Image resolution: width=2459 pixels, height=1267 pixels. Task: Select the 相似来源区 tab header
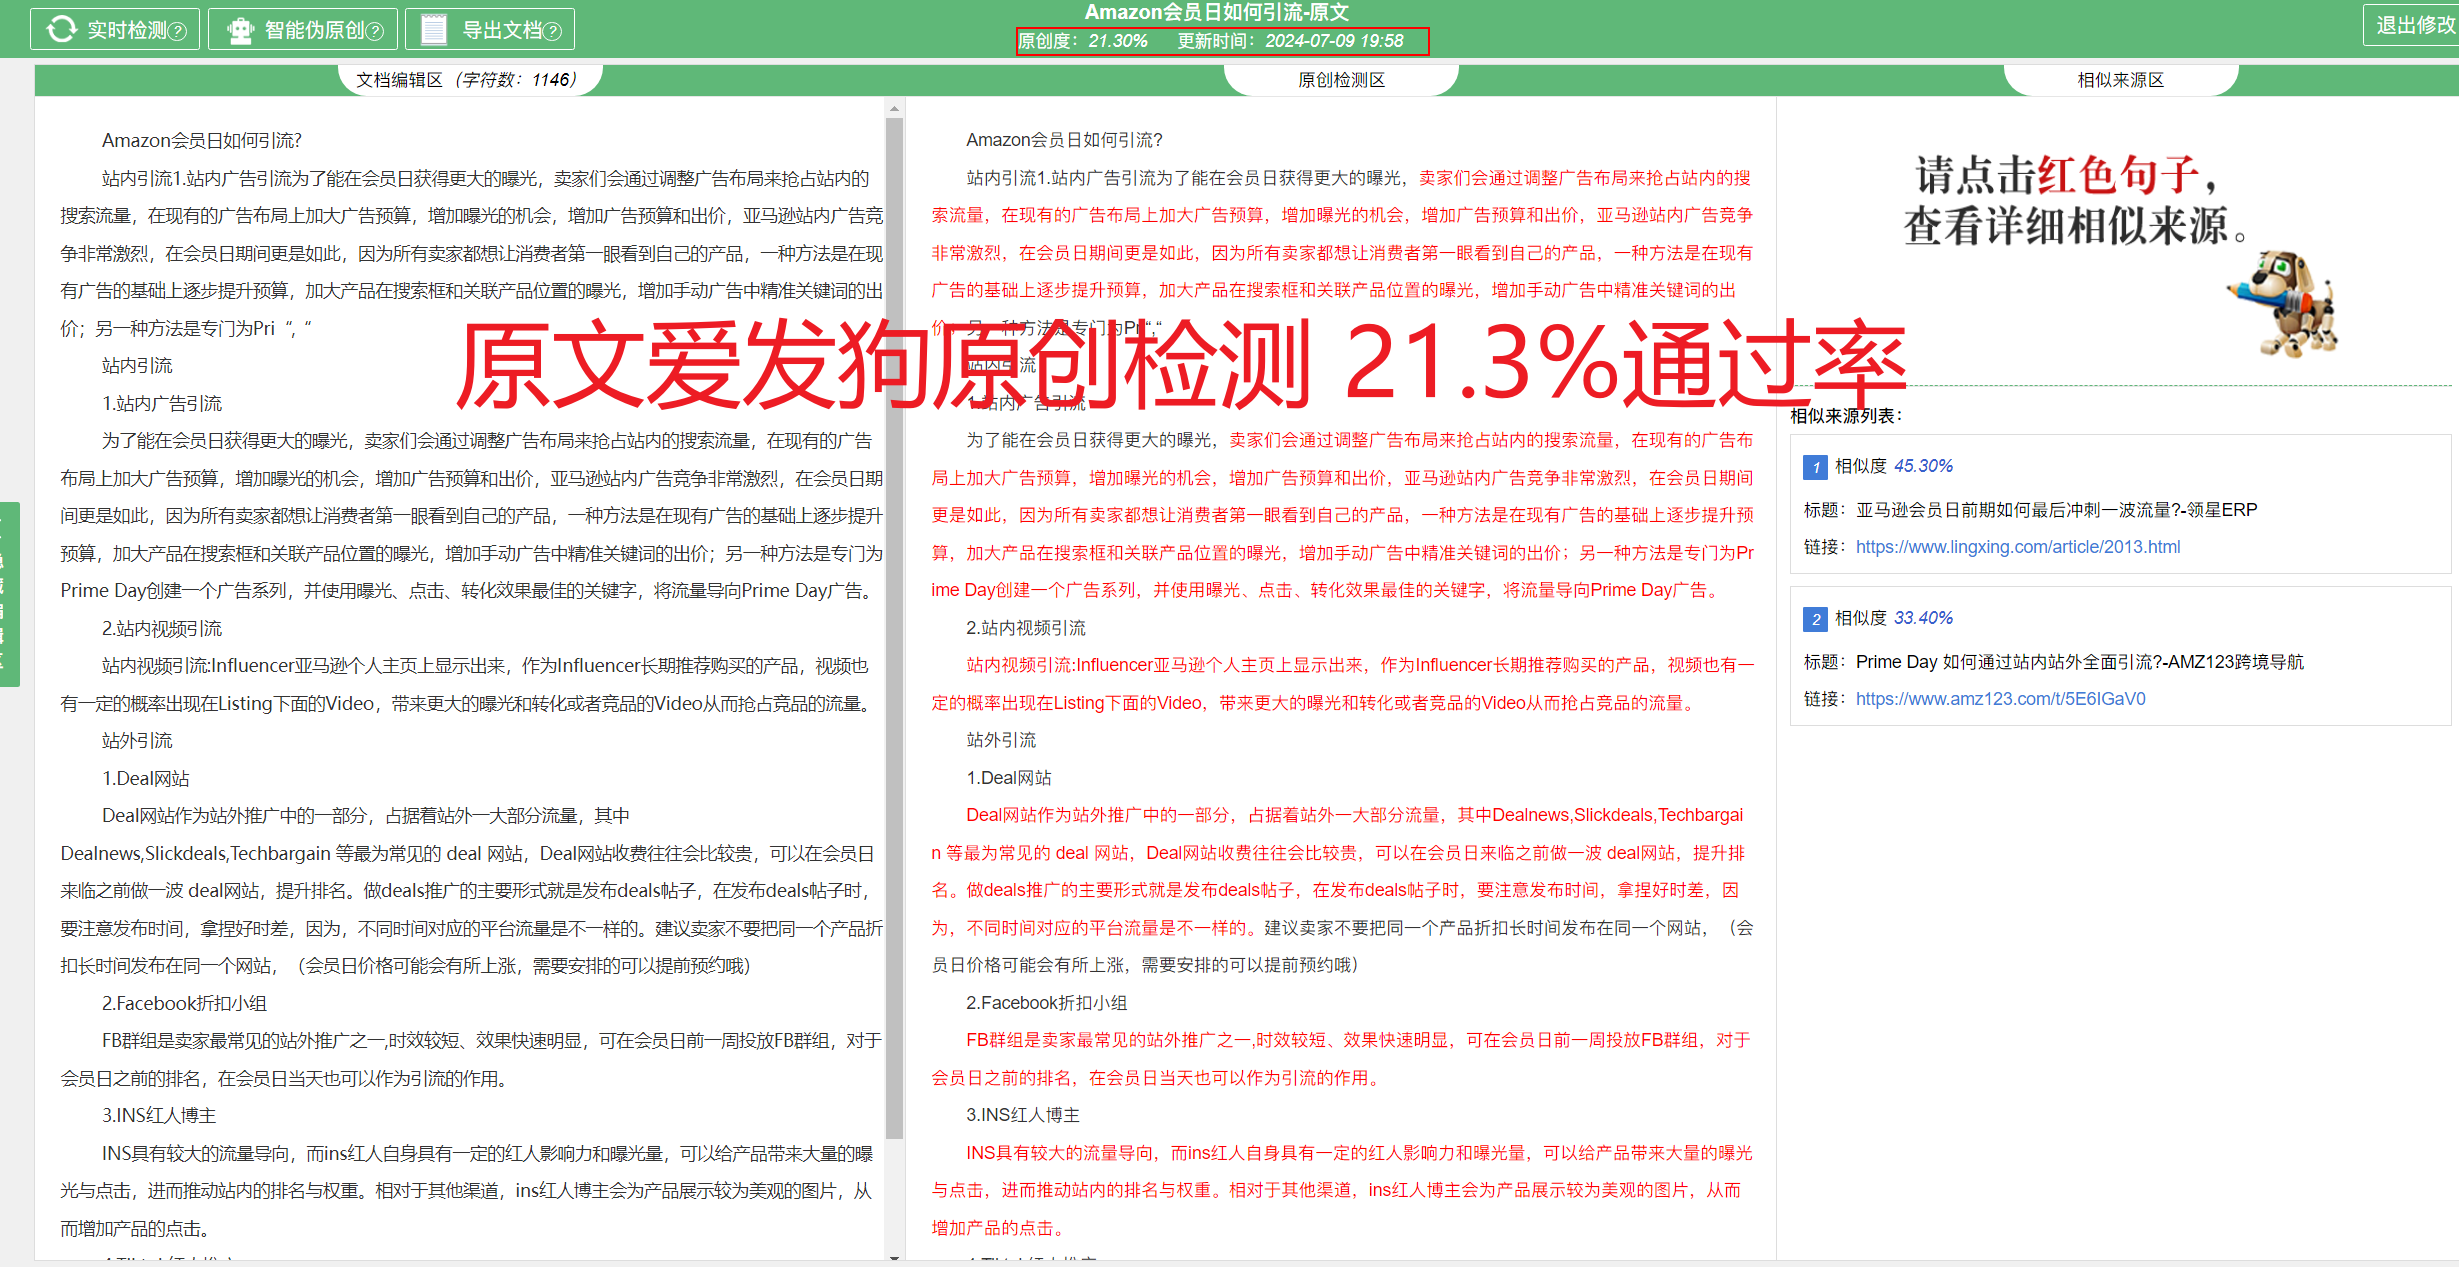[2120, 80]
